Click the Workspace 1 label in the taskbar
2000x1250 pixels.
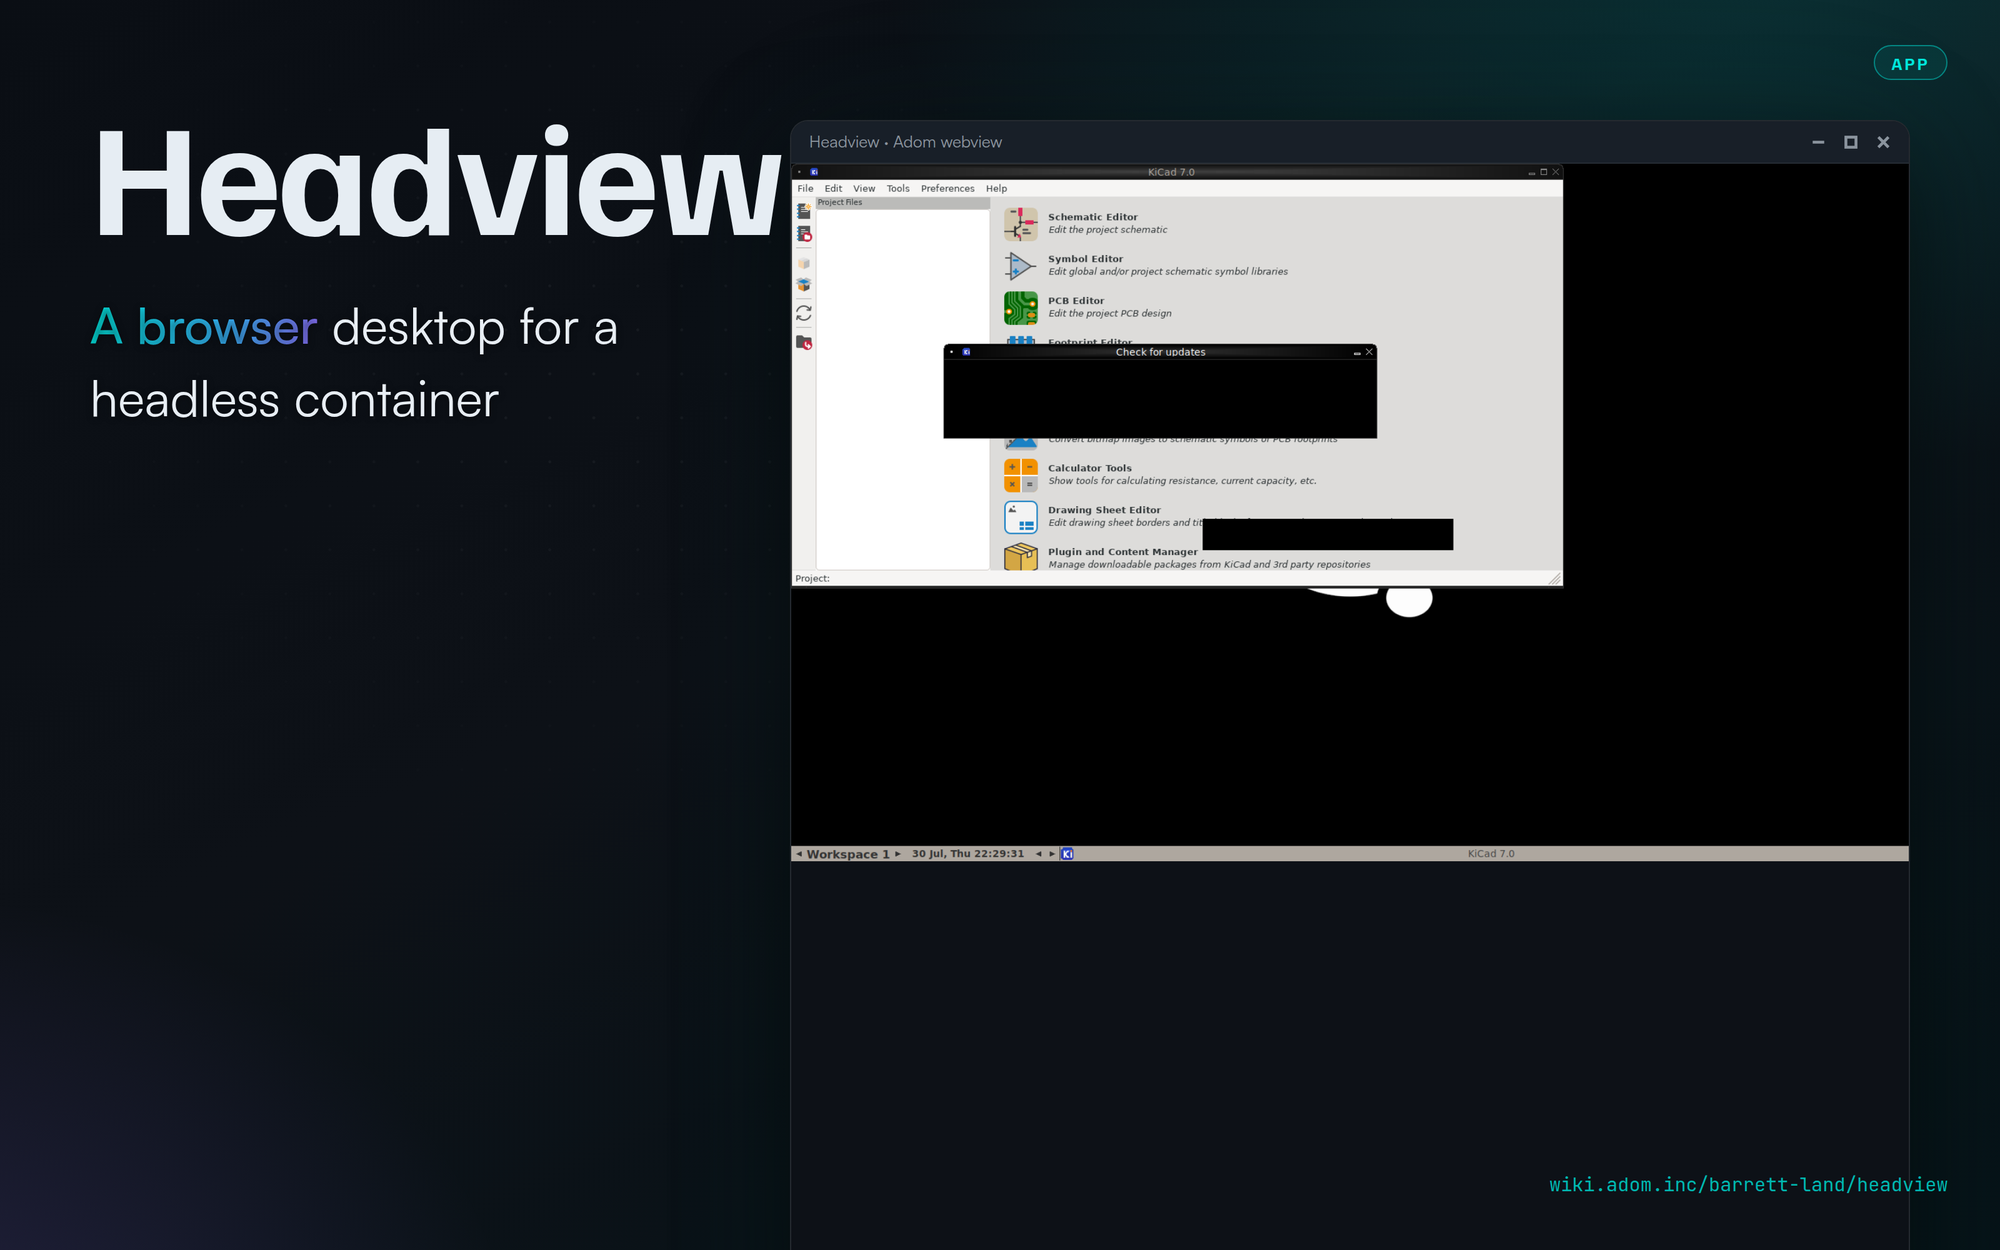848,854
